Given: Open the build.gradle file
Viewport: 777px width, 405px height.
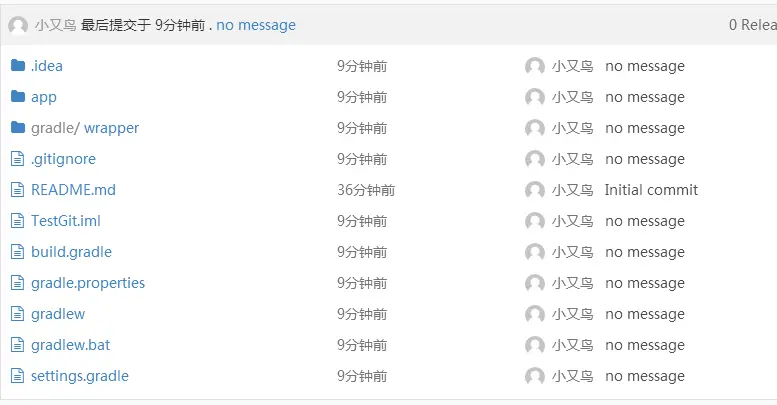Looking at the screenshot, I should (71, 252).
